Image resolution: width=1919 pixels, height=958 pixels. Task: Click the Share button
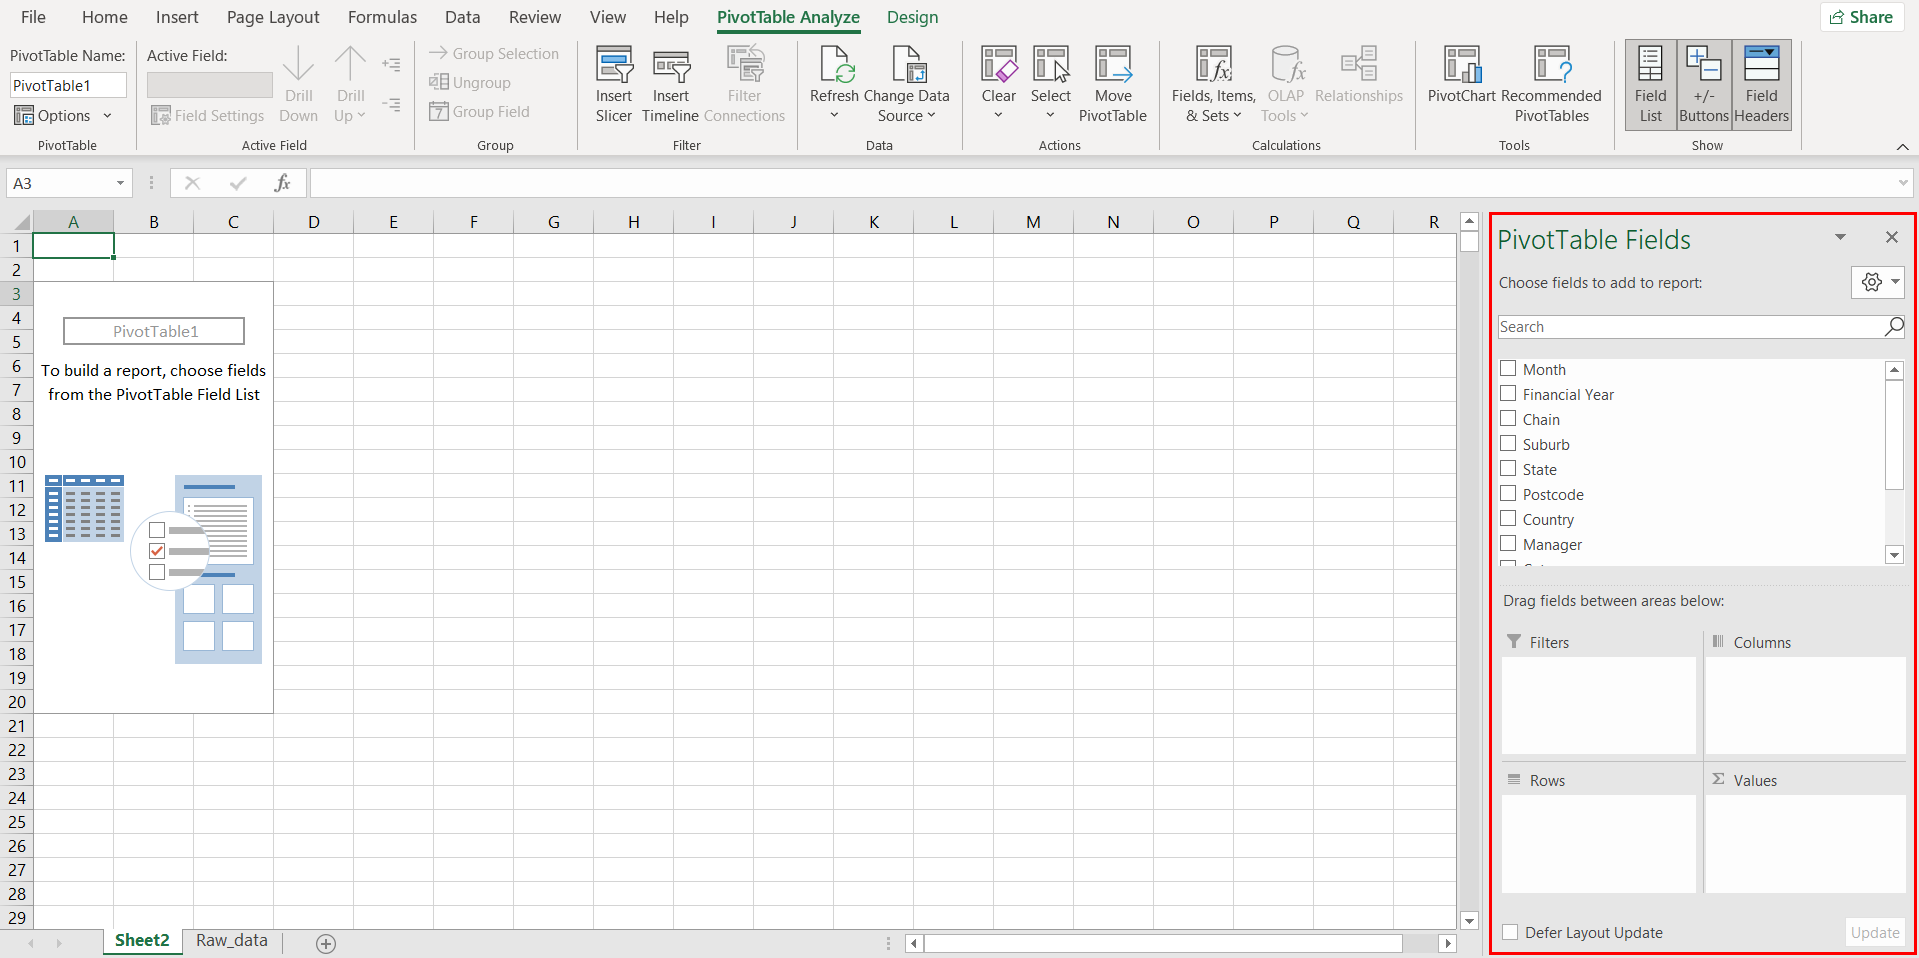pyautogui.click(x=1862, y=17)
